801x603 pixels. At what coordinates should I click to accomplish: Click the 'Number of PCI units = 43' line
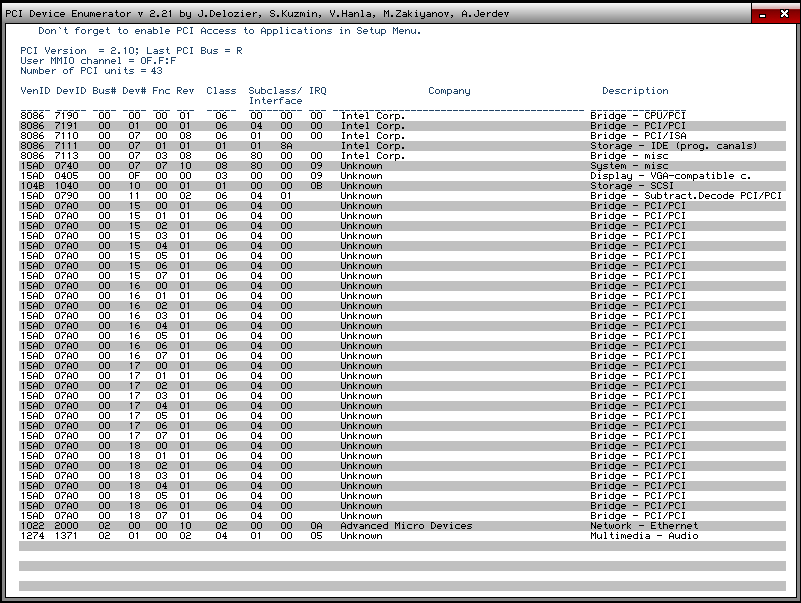[92, 71]
